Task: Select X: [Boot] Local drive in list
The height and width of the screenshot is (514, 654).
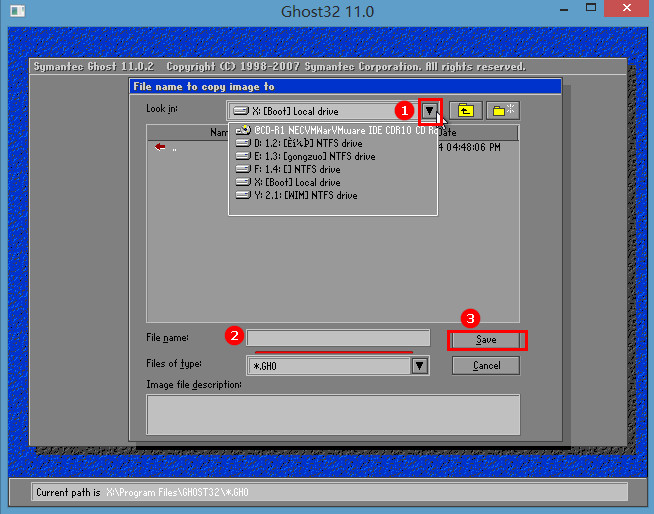Action: click(333, 182)
